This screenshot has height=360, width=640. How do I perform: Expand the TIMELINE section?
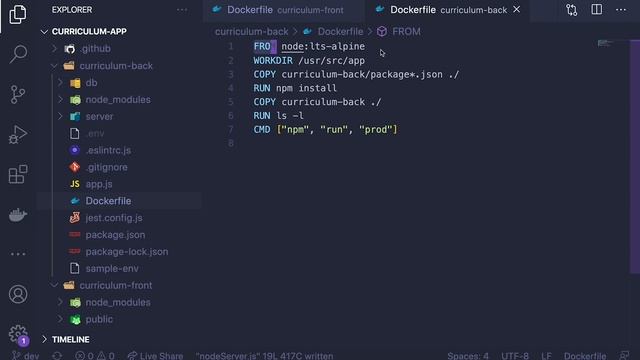70,340
